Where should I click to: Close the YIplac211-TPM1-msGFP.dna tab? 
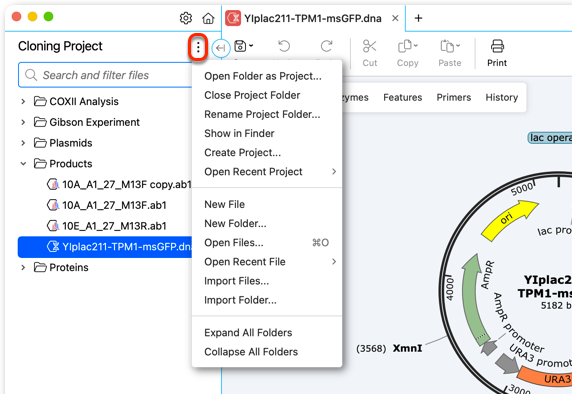395,18
